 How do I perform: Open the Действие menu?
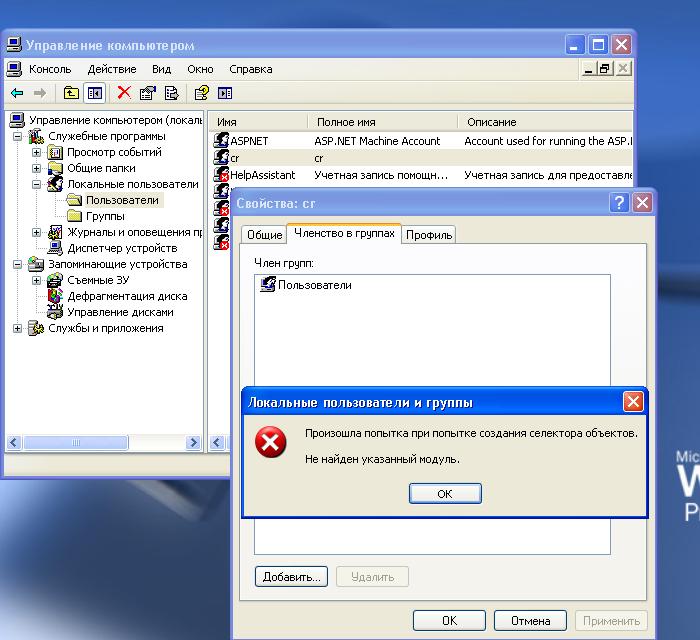pyautogui.click(x=112, y=69)
